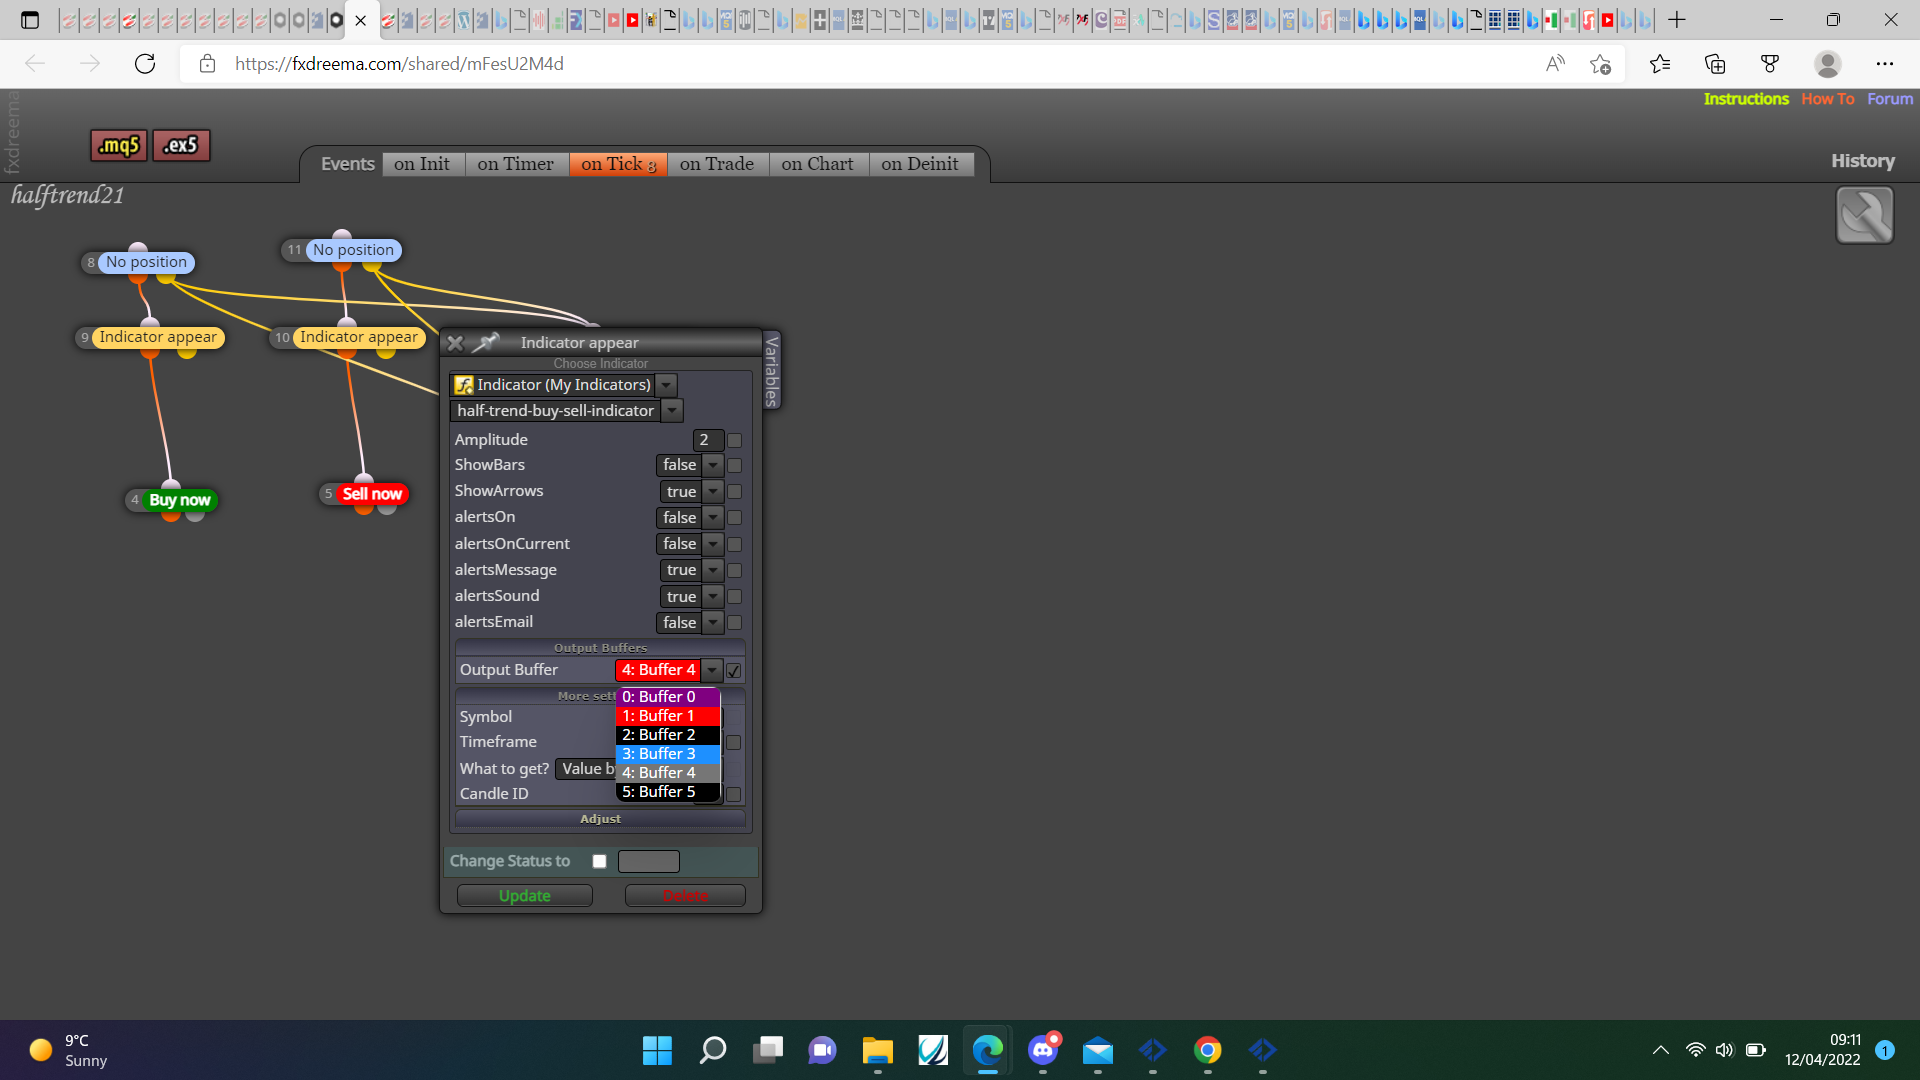
Task: Open Indicator (My Indicators) category dropdown
Action: (666, 385)
